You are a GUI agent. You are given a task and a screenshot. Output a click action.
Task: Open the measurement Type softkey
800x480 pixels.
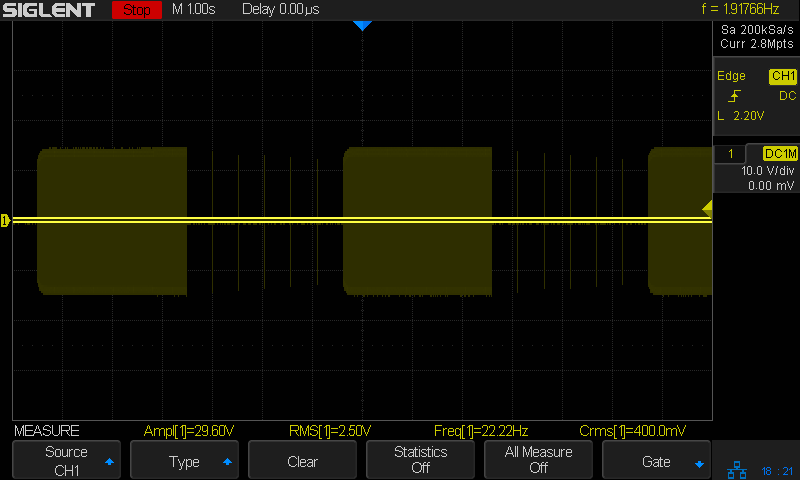[x=184, y=460]
